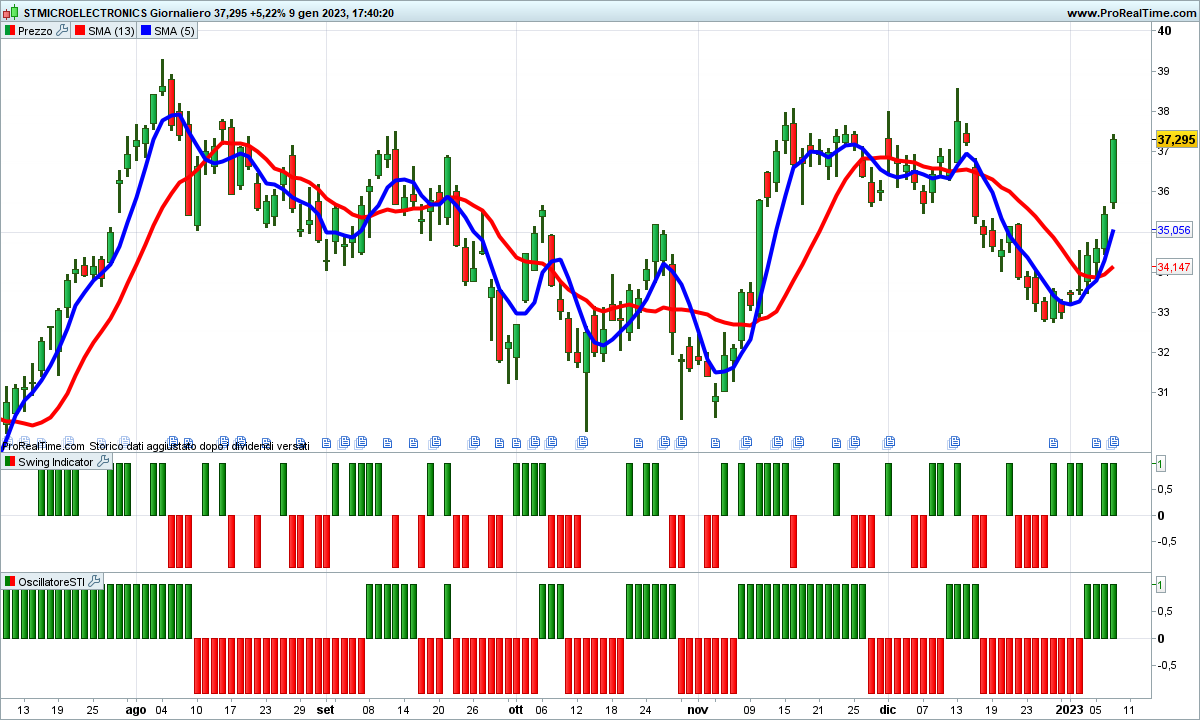Click the red-green OscillatoreSTI legend icon
The height and width of the screenshot is (720, 1200).
10,581
